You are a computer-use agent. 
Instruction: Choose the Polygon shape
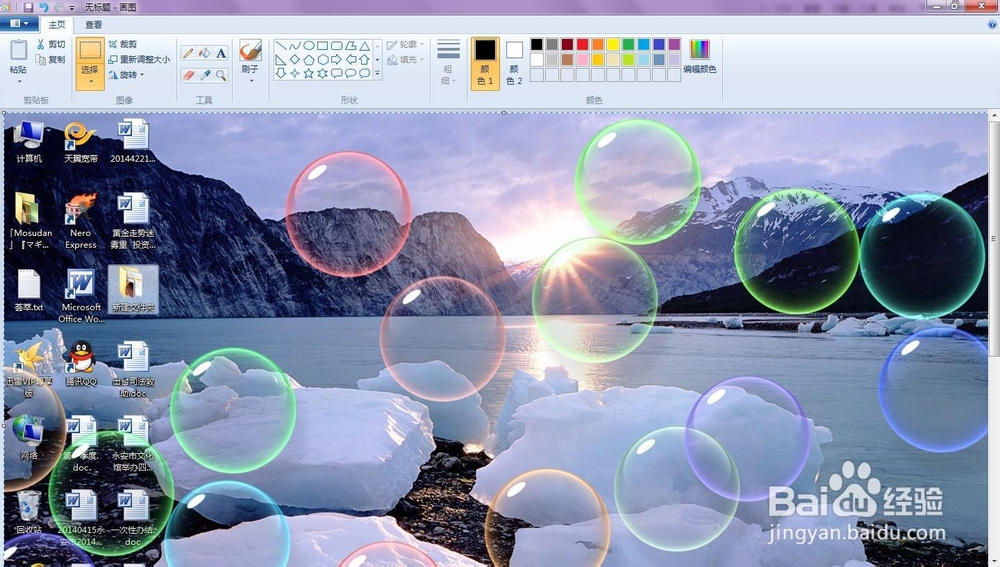click(351, 46)
